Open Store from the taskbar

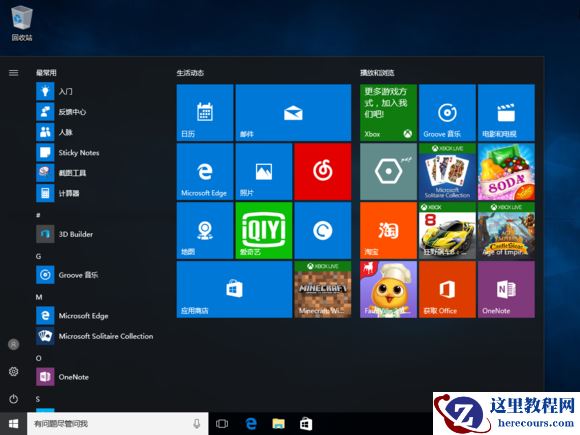coord(306,424)
